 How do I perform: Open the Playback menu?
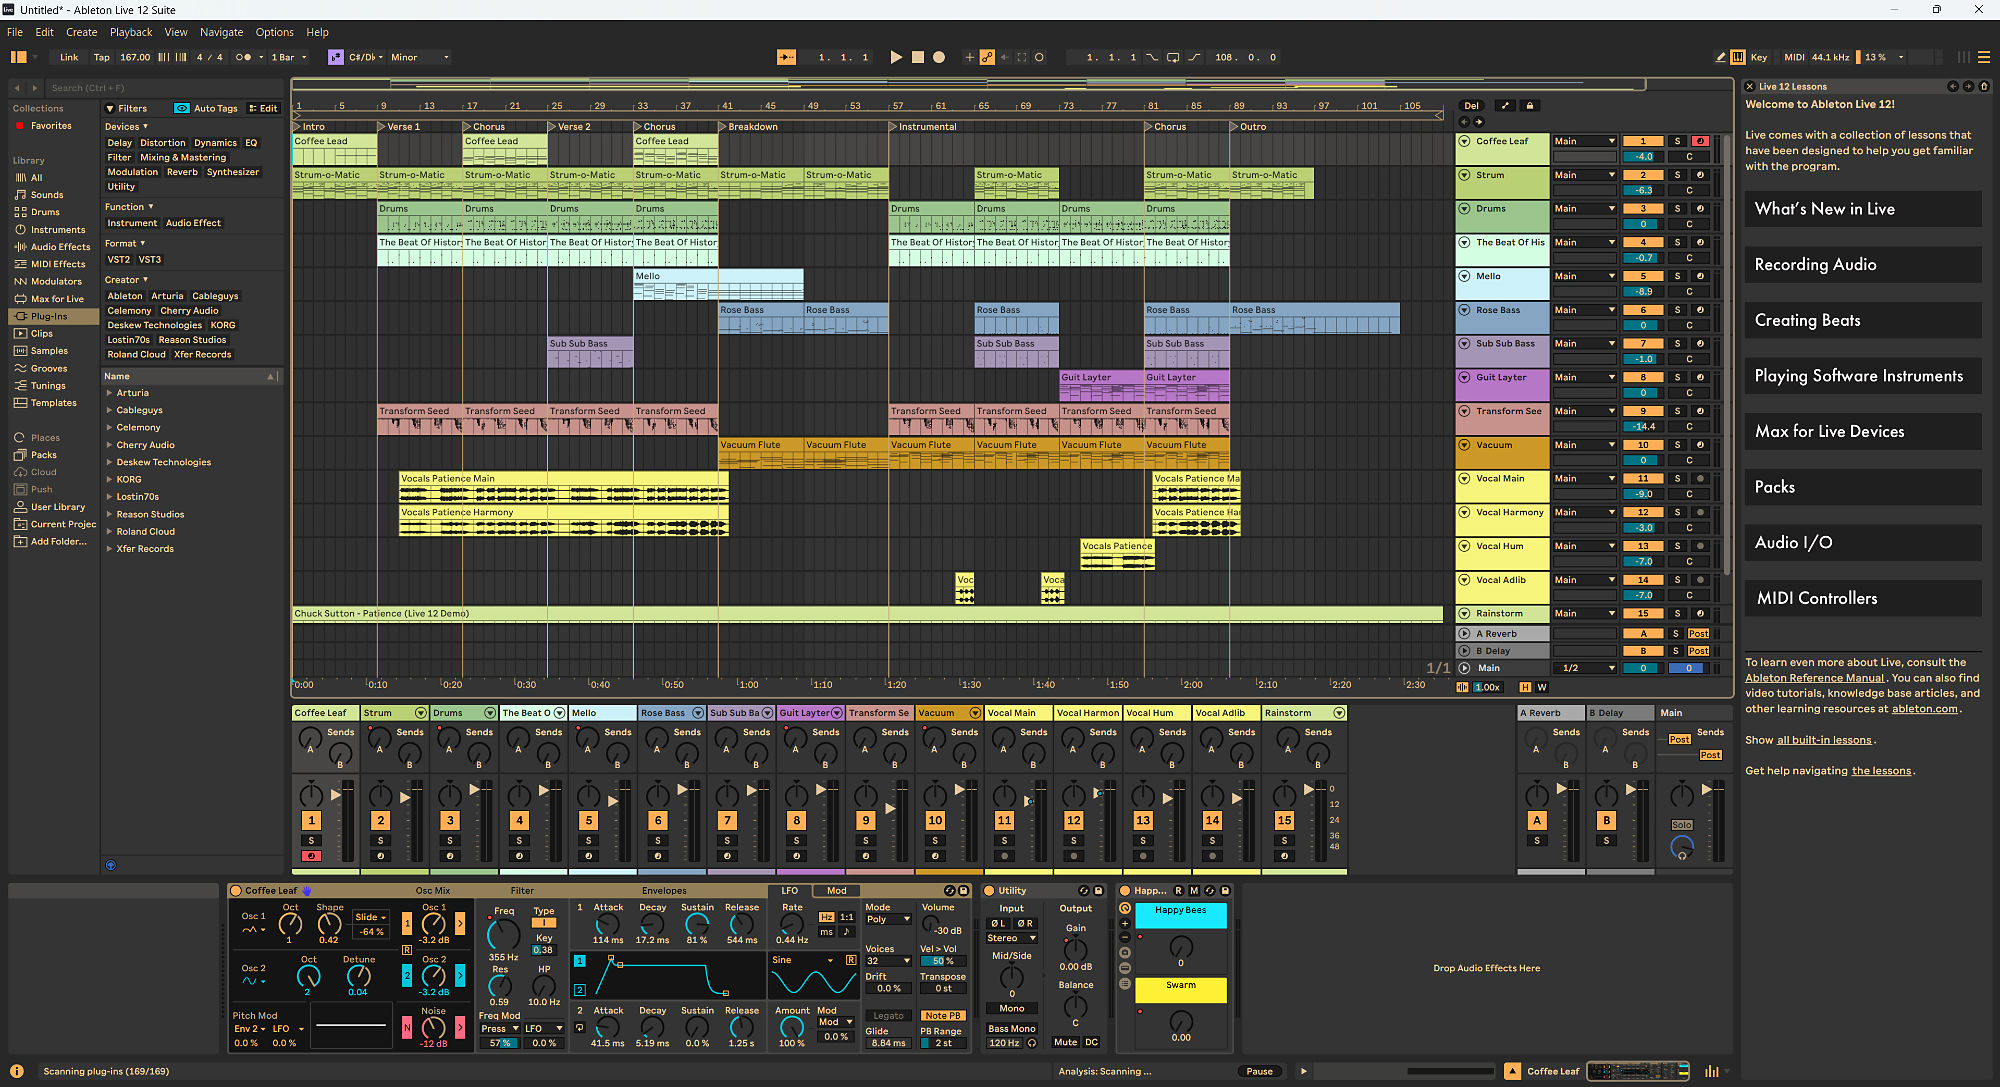(131, 32)
